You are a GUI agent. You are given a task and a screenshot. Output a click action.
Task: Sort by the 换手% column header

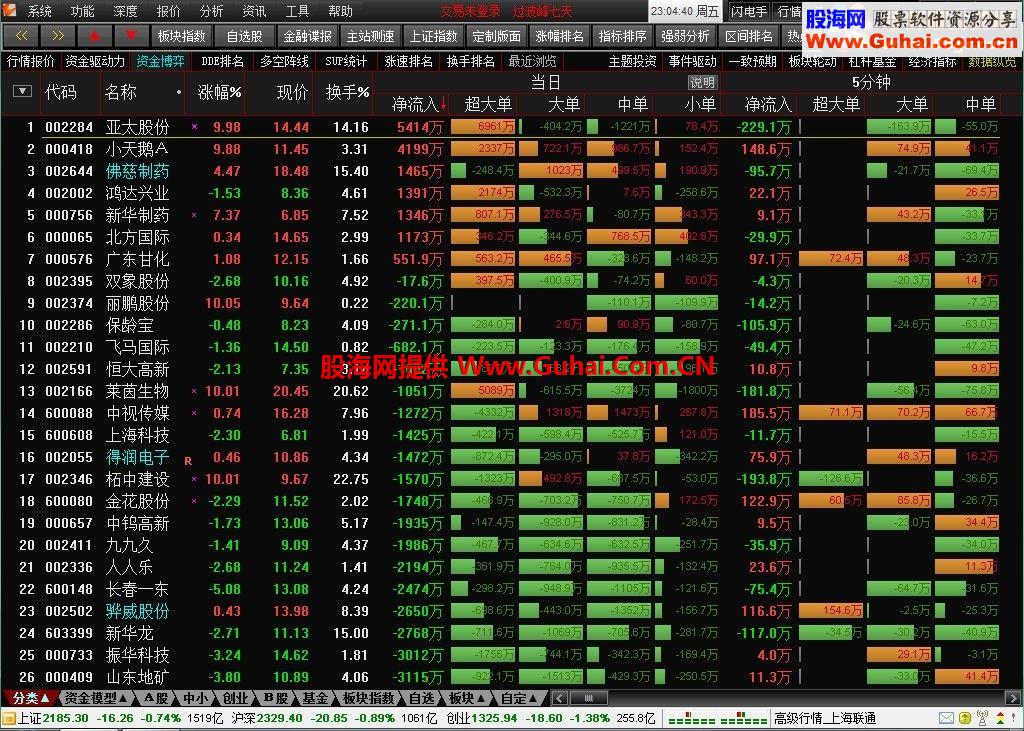coord(347,93)
